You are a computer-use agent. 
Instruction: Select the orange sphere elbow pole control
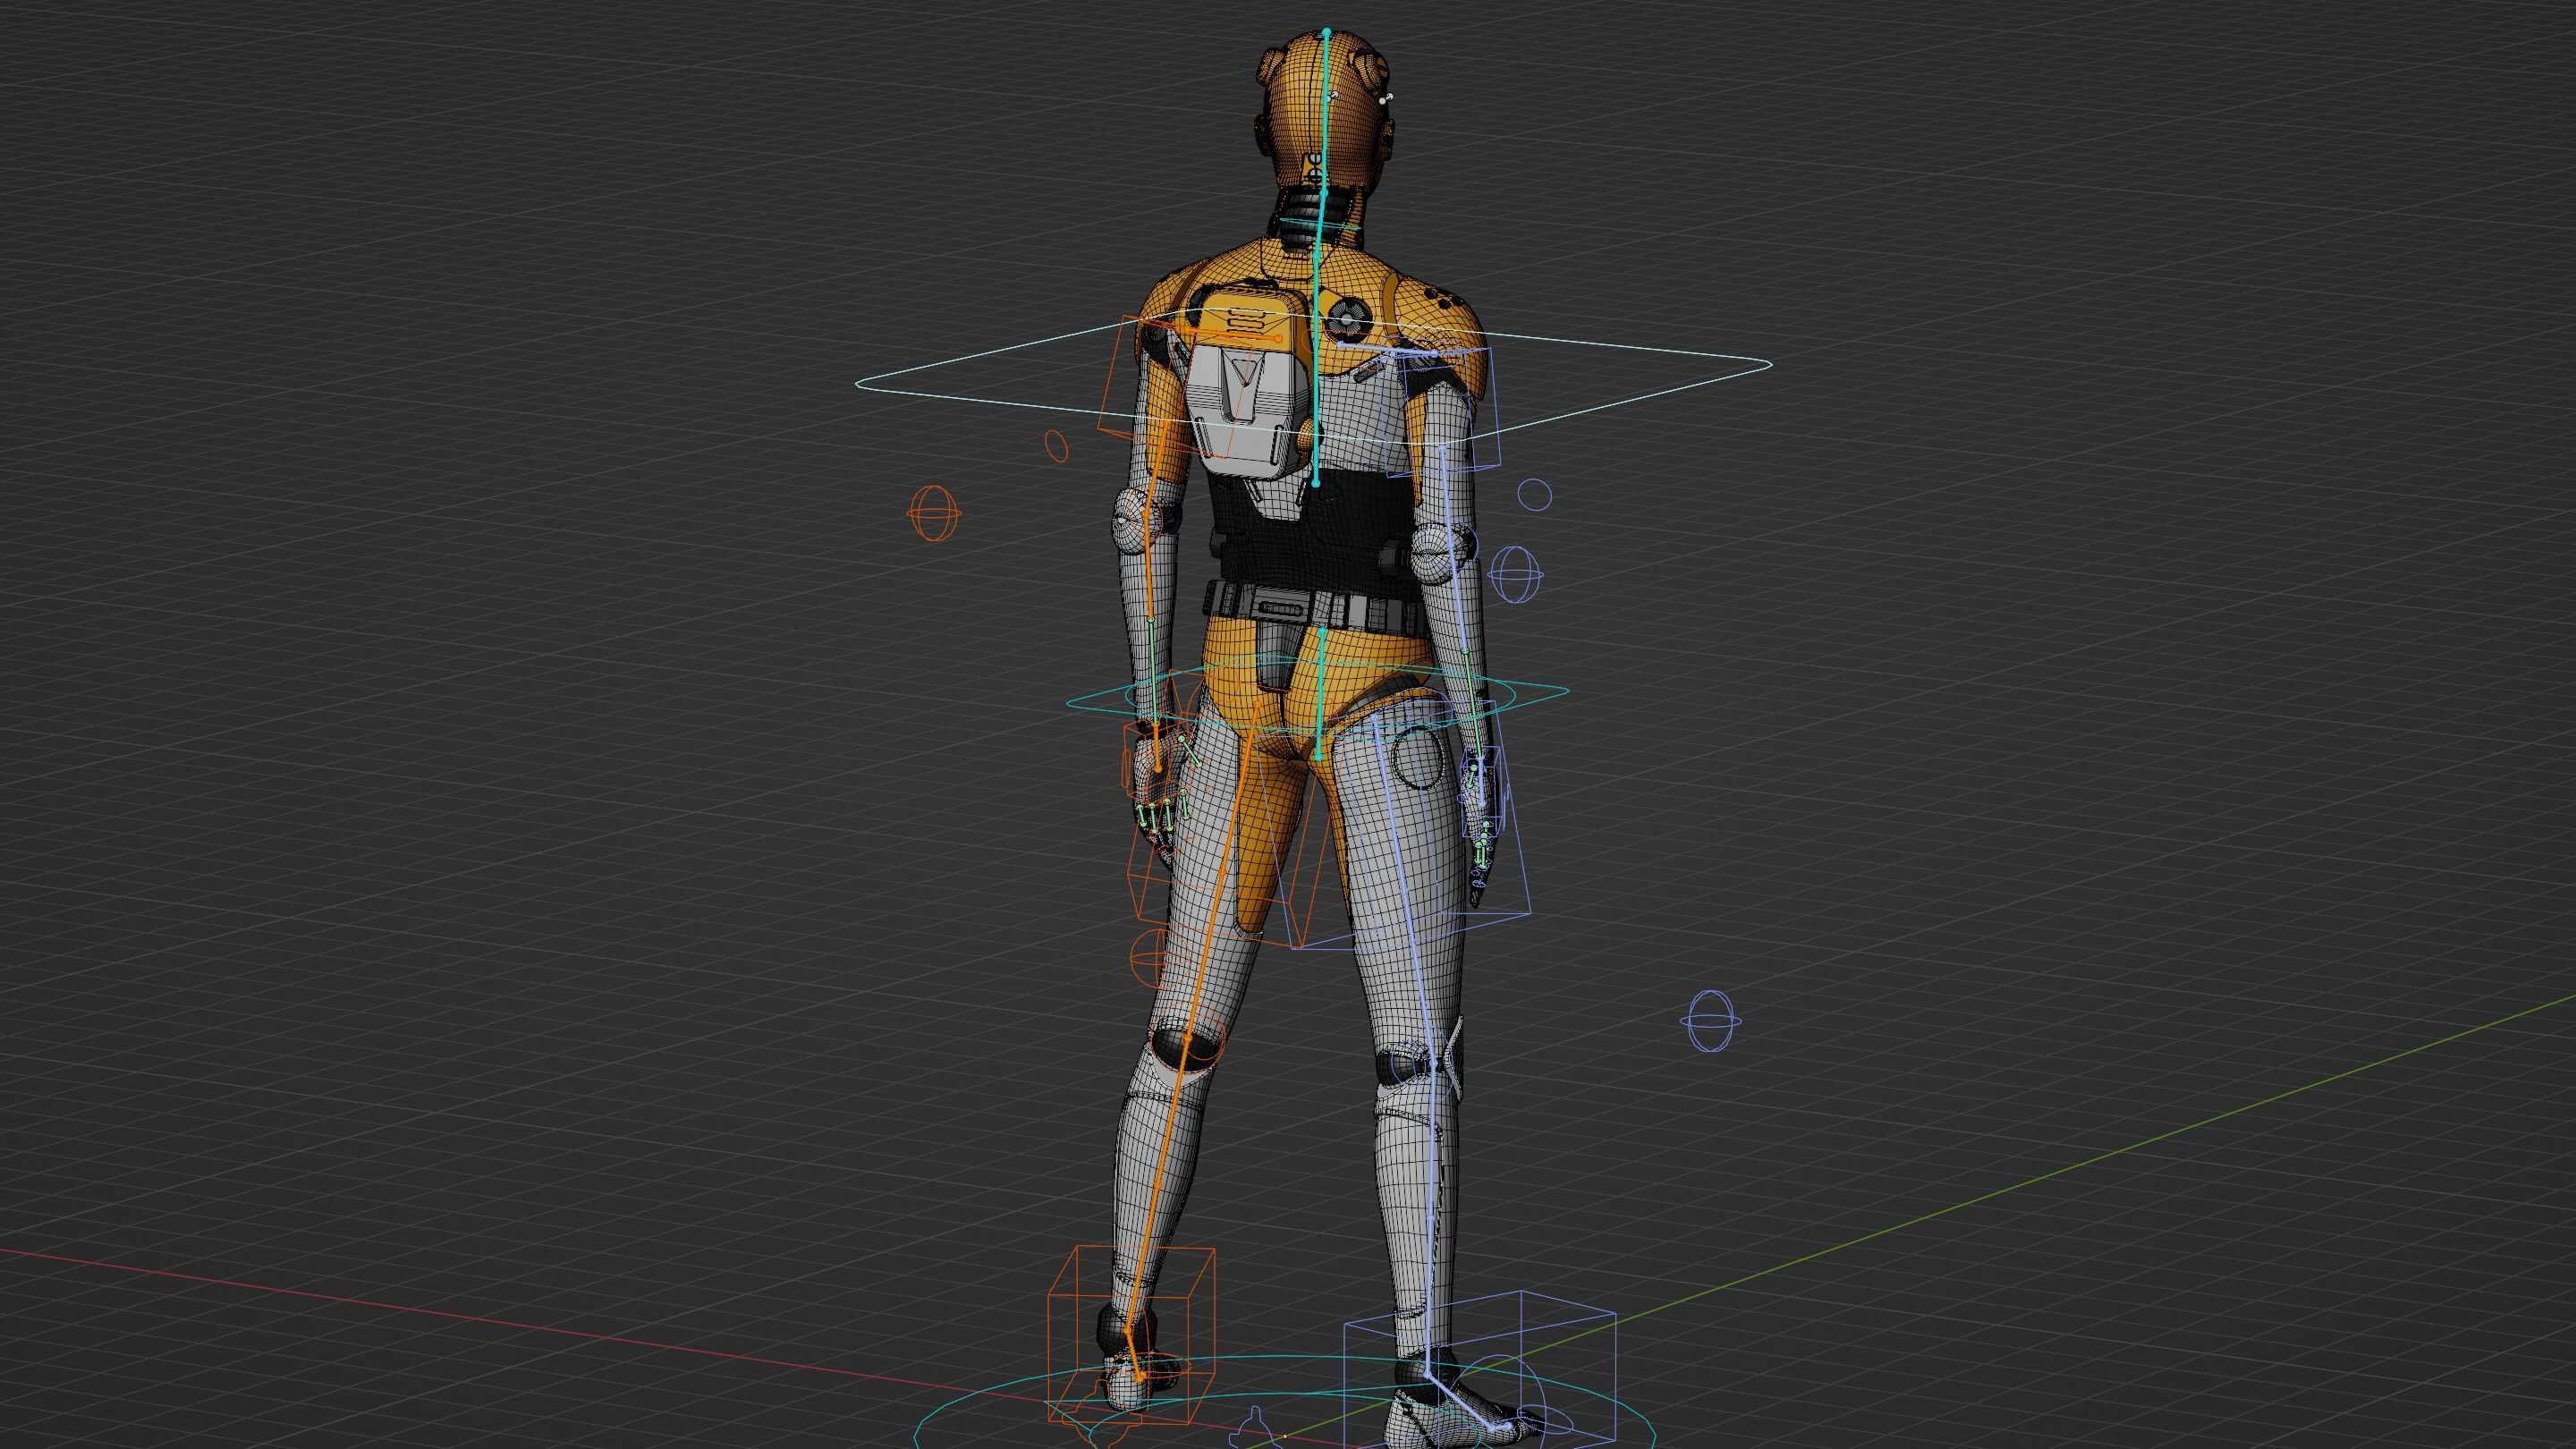click(933, 513)
